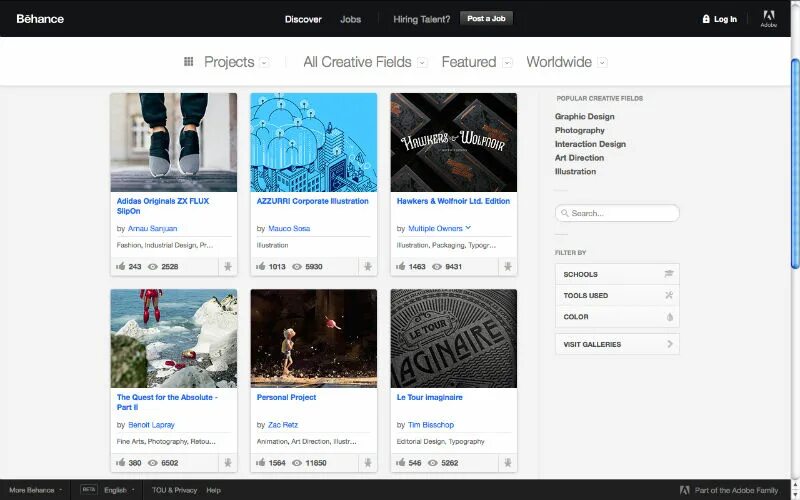Click the thumbs-up icon on the Personal Project card
The image size is (800, 500).
click(260, 462)
